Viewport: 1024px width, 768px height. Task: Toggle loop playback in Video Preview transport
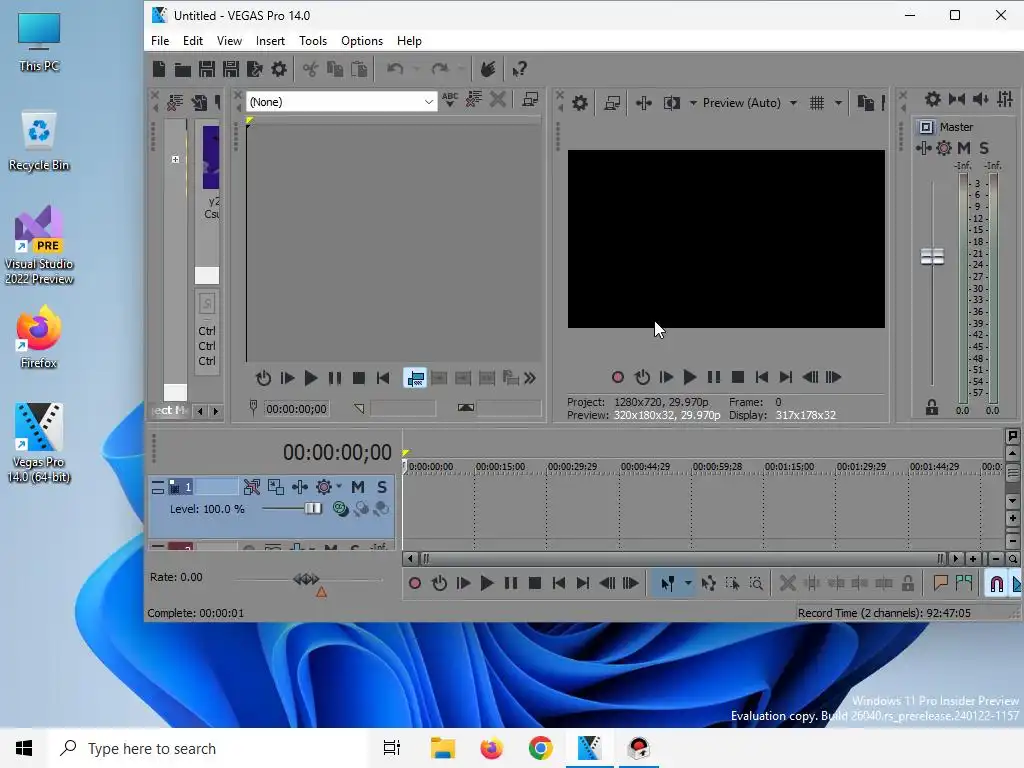(x=643, y=377)
